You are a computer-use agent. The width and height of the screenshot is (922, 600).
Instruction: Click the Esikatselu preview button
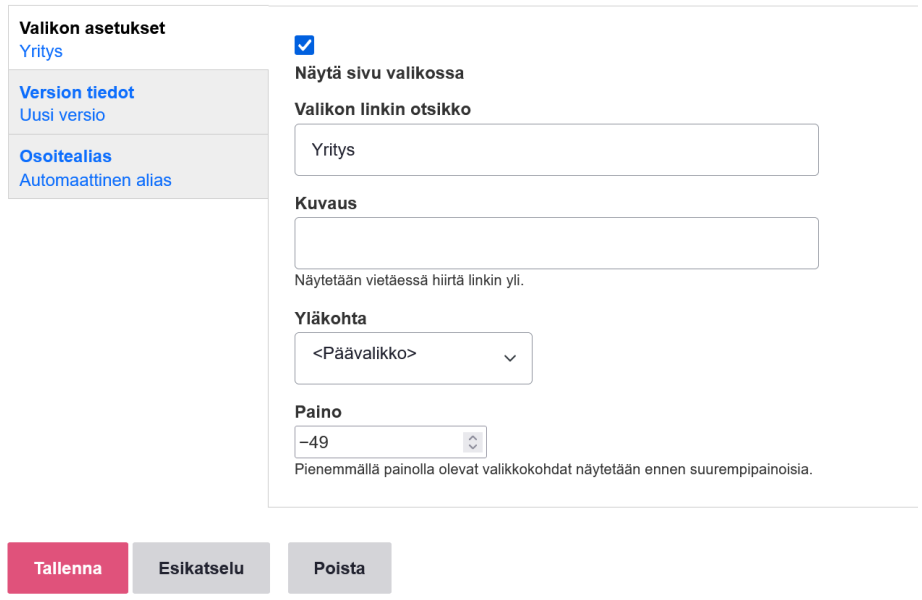click(201, 568)
